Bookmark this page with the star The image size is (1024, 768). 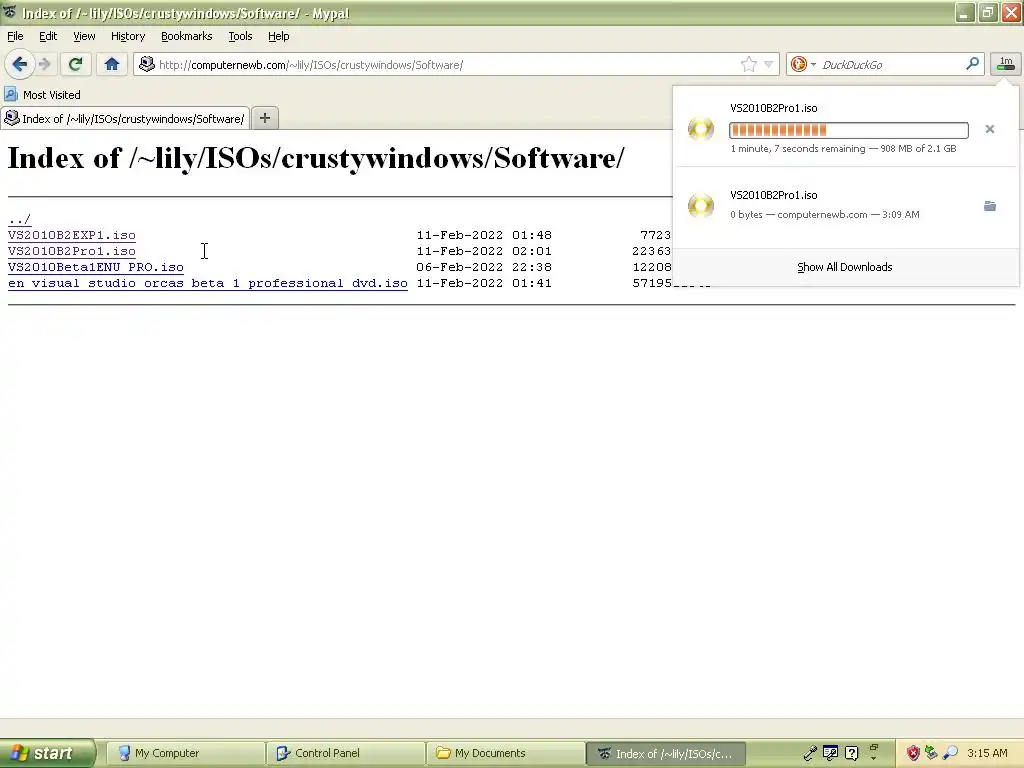pos(748,64)
